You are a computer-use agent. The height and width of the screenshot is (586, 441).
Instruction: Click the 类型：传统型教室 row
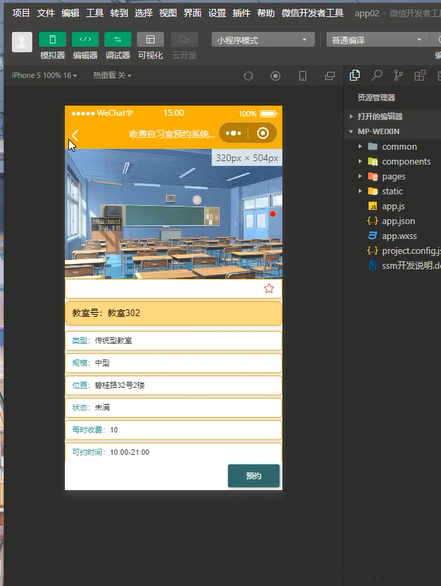pyautogui.click(x=173, y=340)
